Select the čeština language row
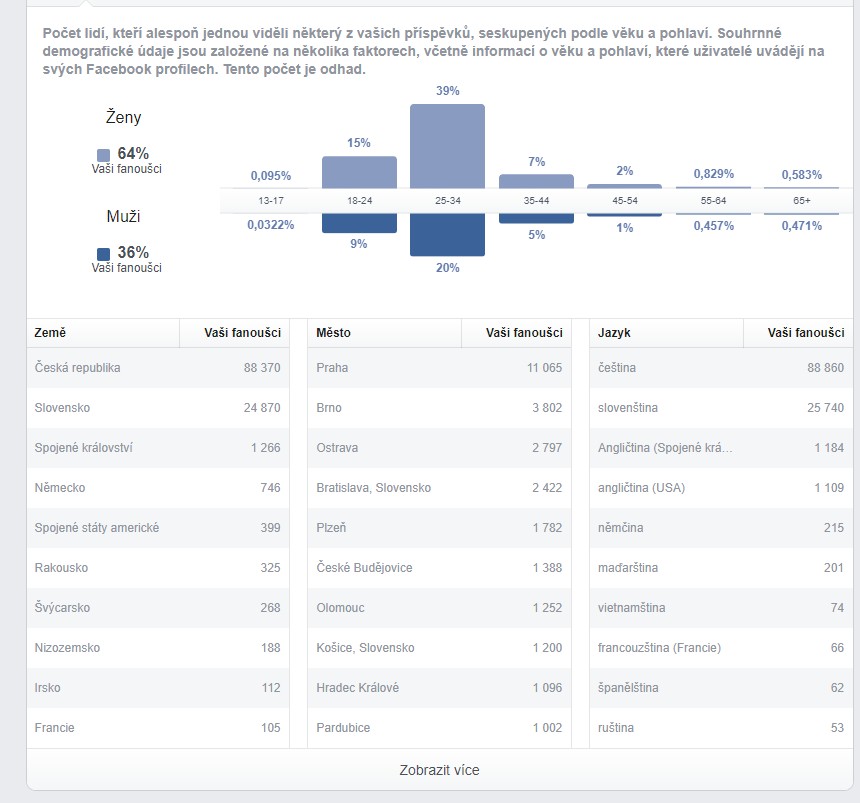Screen dimensions: 860x803 (x=721, y=367)
